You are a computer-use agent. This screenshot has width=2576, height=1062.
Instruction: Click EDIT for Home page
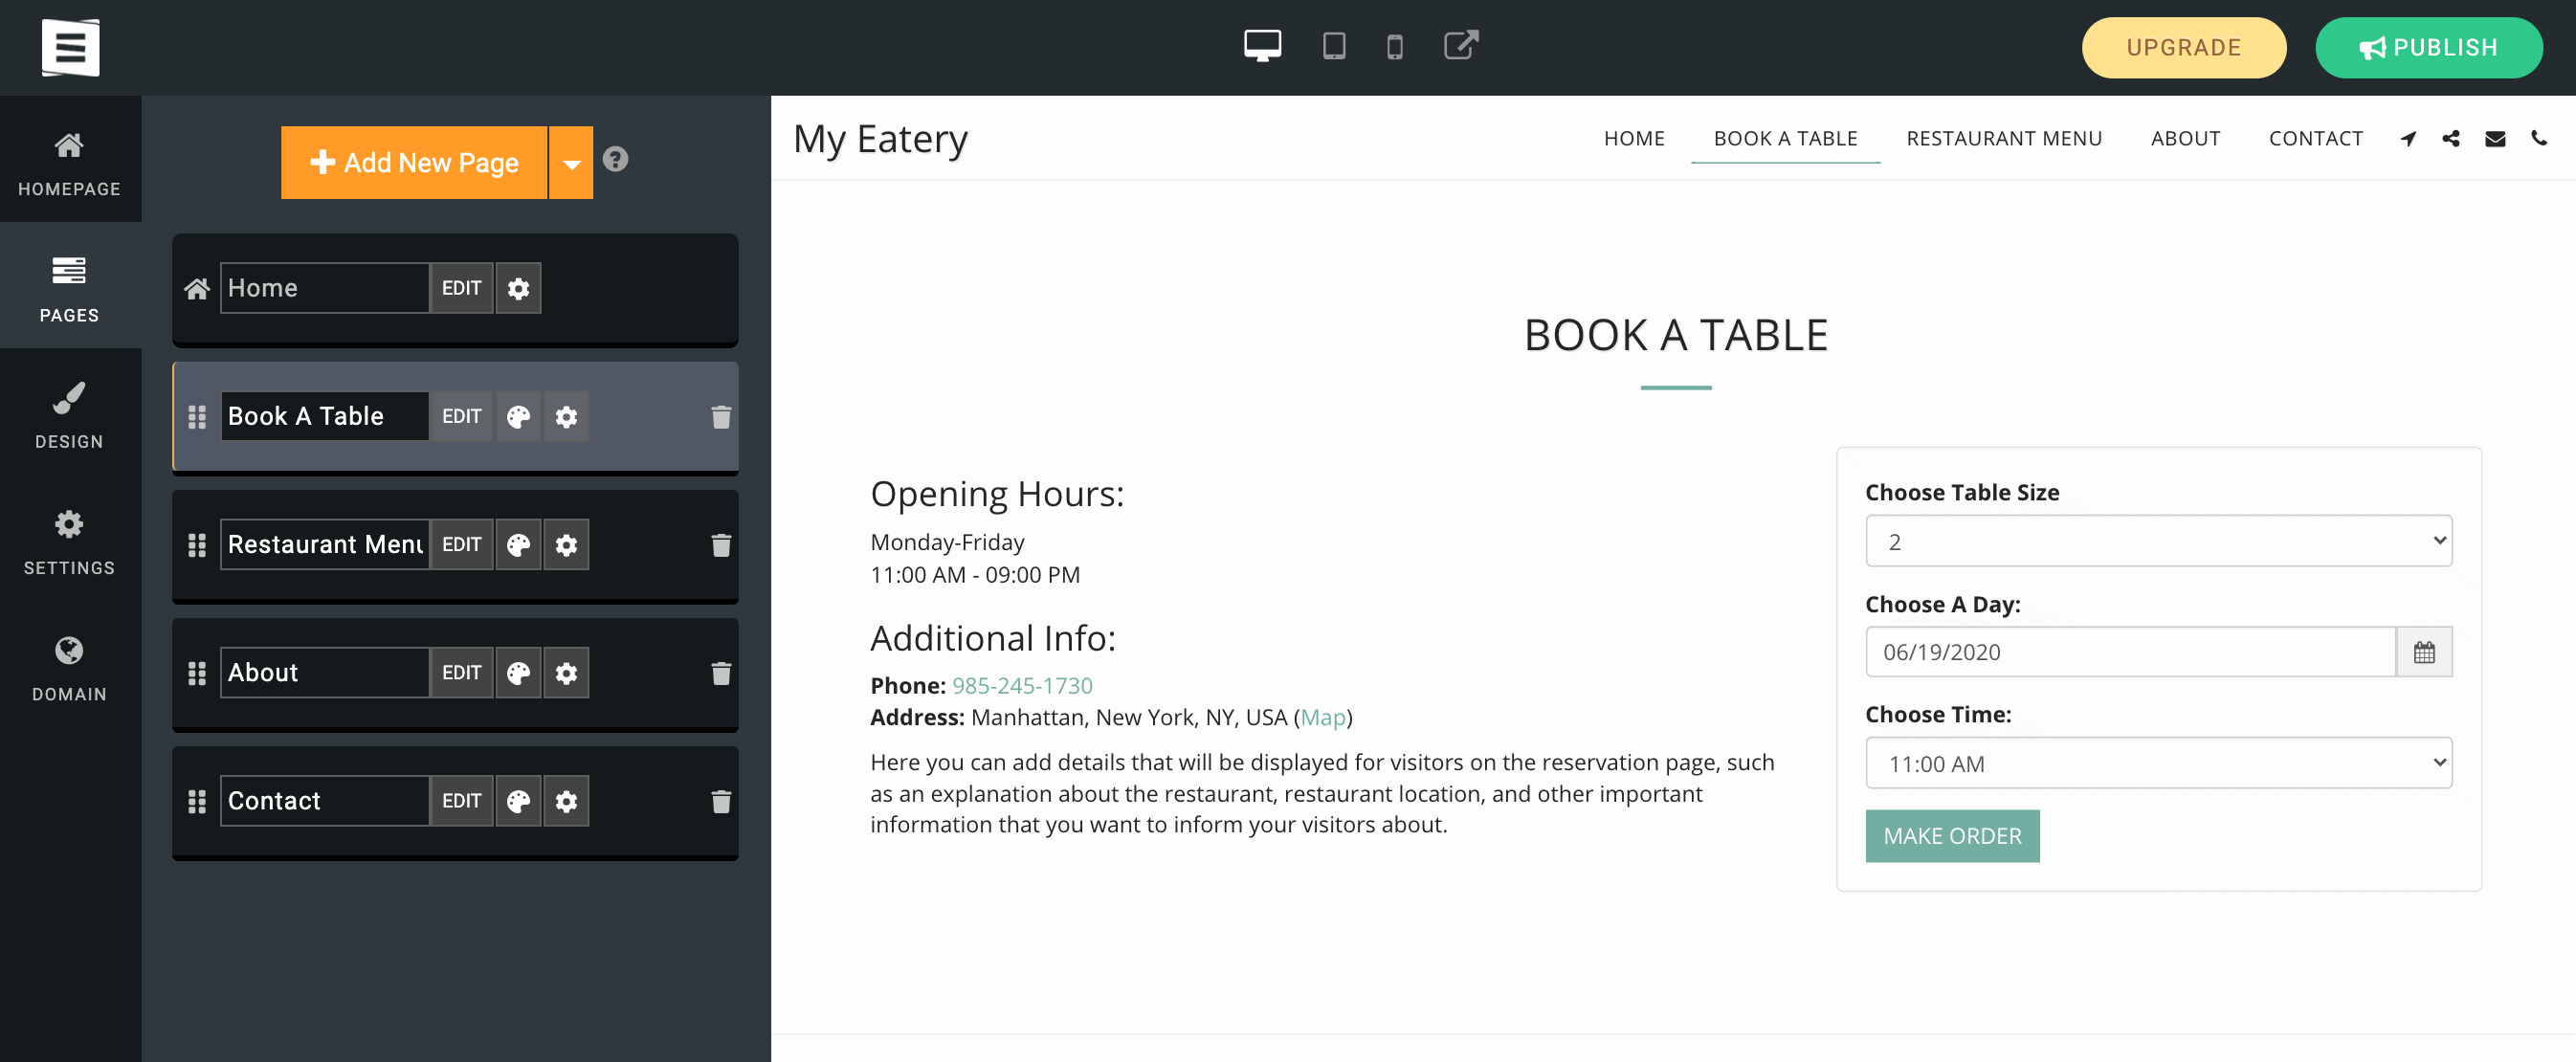pos(461,288)
